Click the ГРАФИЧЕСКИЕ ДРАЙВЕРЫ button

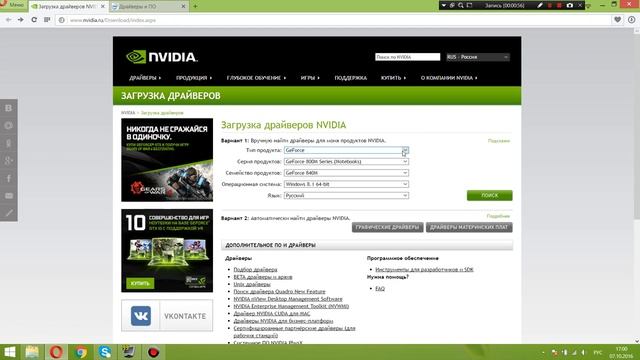[x=387, y=227]
